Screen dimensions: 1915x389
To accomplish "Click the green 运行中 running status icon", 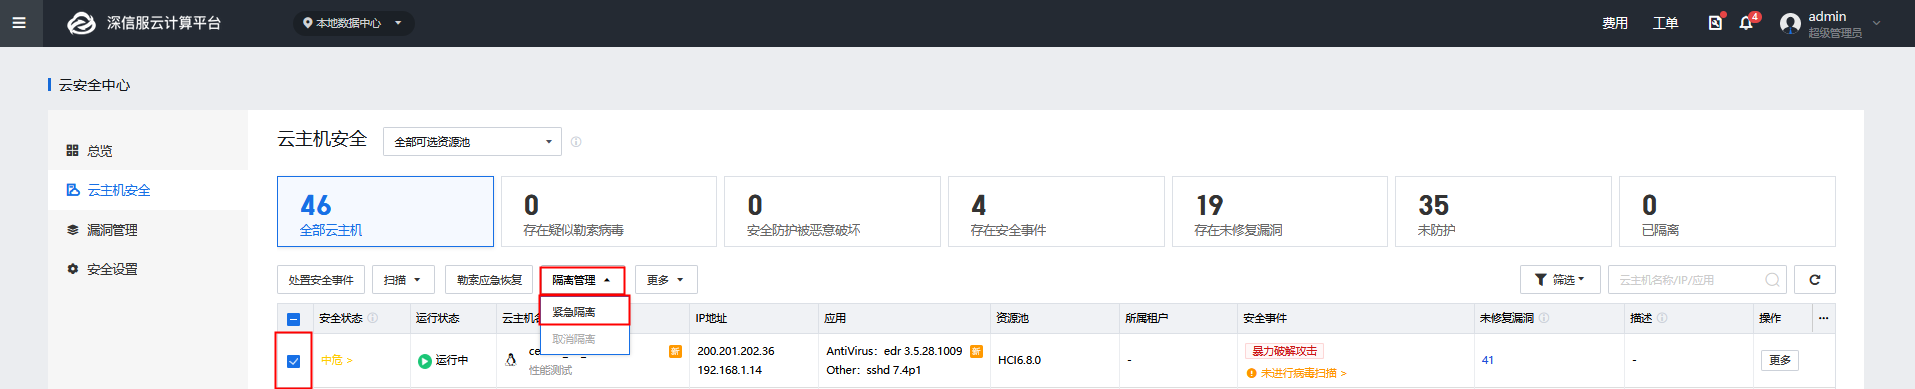I will pyautogui.click(x=425, y=361).
